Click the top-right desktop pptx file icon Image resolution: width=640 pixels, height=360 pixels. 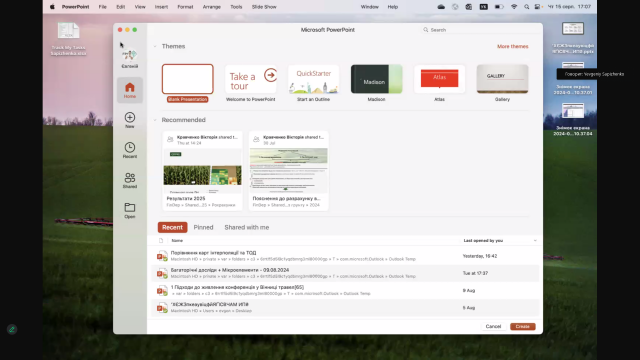573,29
